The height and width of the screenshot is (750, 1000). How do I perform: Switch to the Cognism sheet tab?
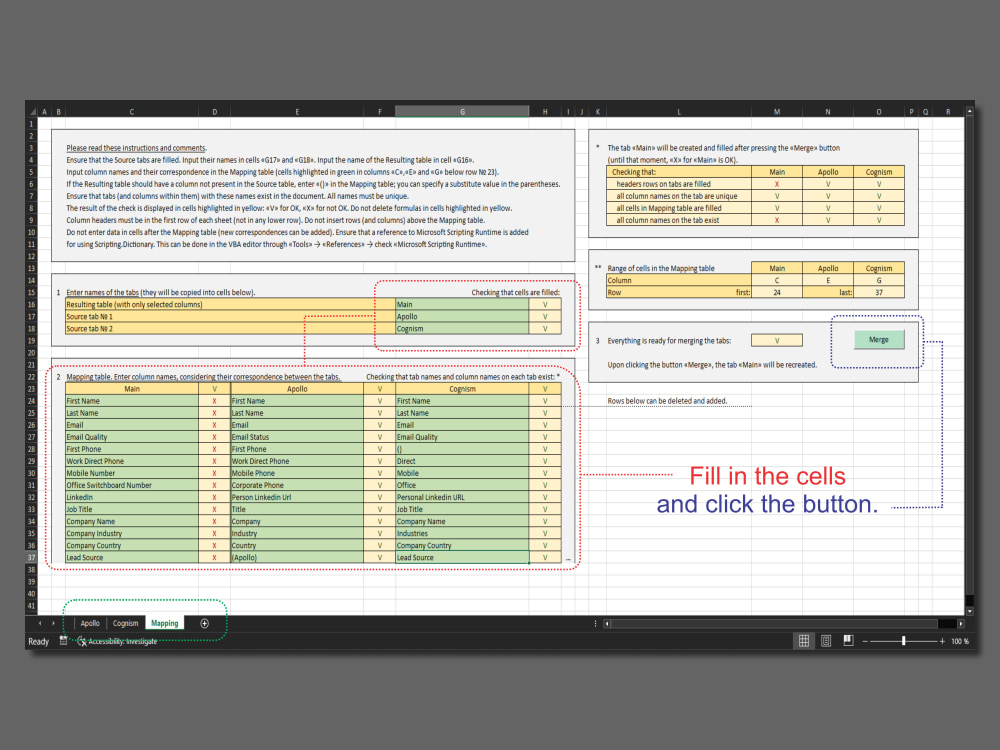click(125, 622)
